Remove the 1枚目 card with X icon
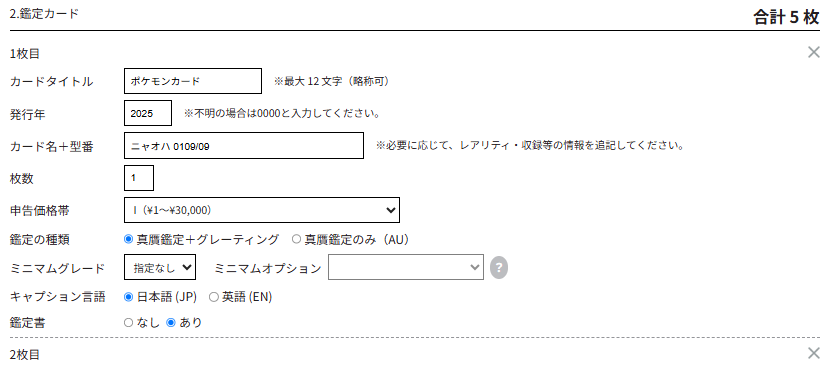 (x=813, y=52)
